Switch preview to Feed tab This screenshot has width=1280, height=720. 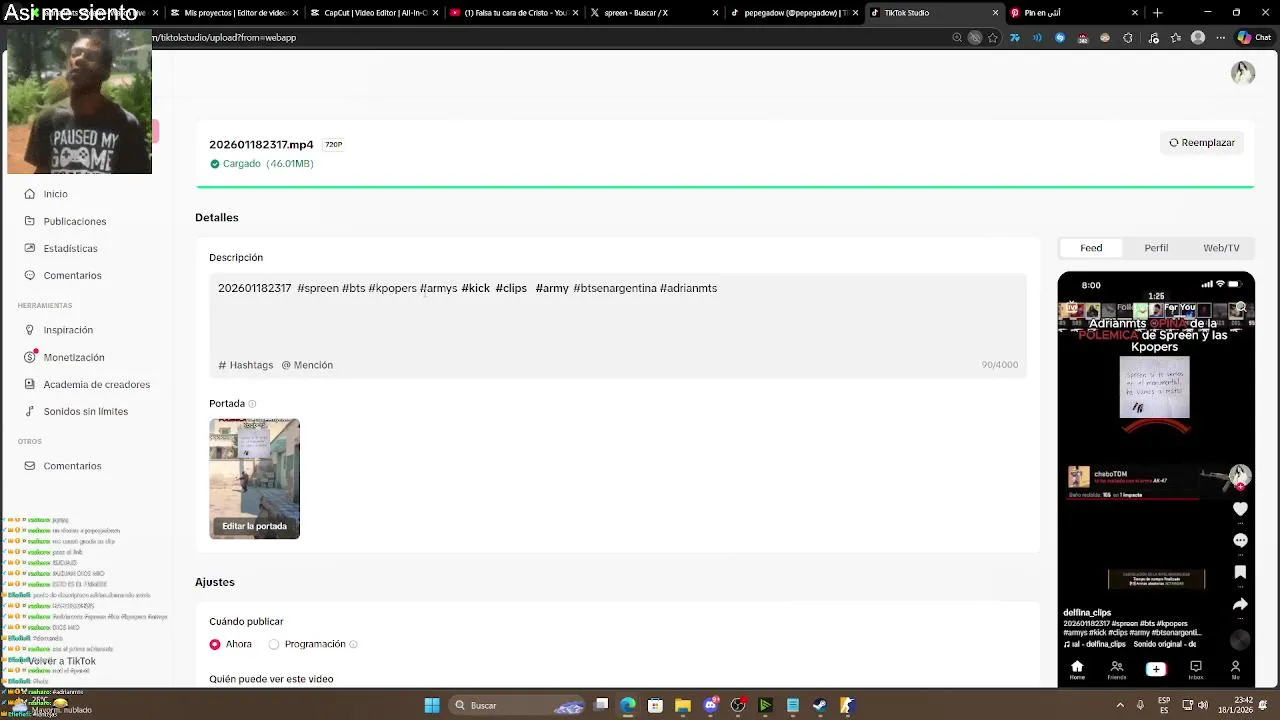pos(1091,248)
